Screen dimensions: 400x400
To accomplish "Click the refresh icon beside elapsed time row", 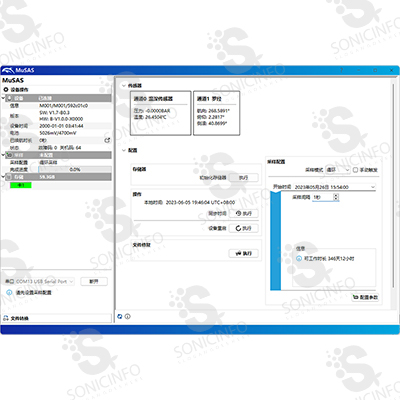I will 107,141.
